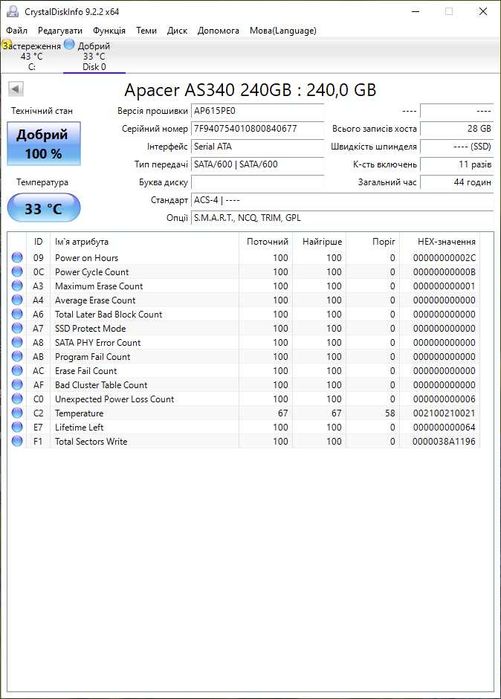501x699 pixels.
Task: Click the 33 °C temperature button
Action: 44,208
